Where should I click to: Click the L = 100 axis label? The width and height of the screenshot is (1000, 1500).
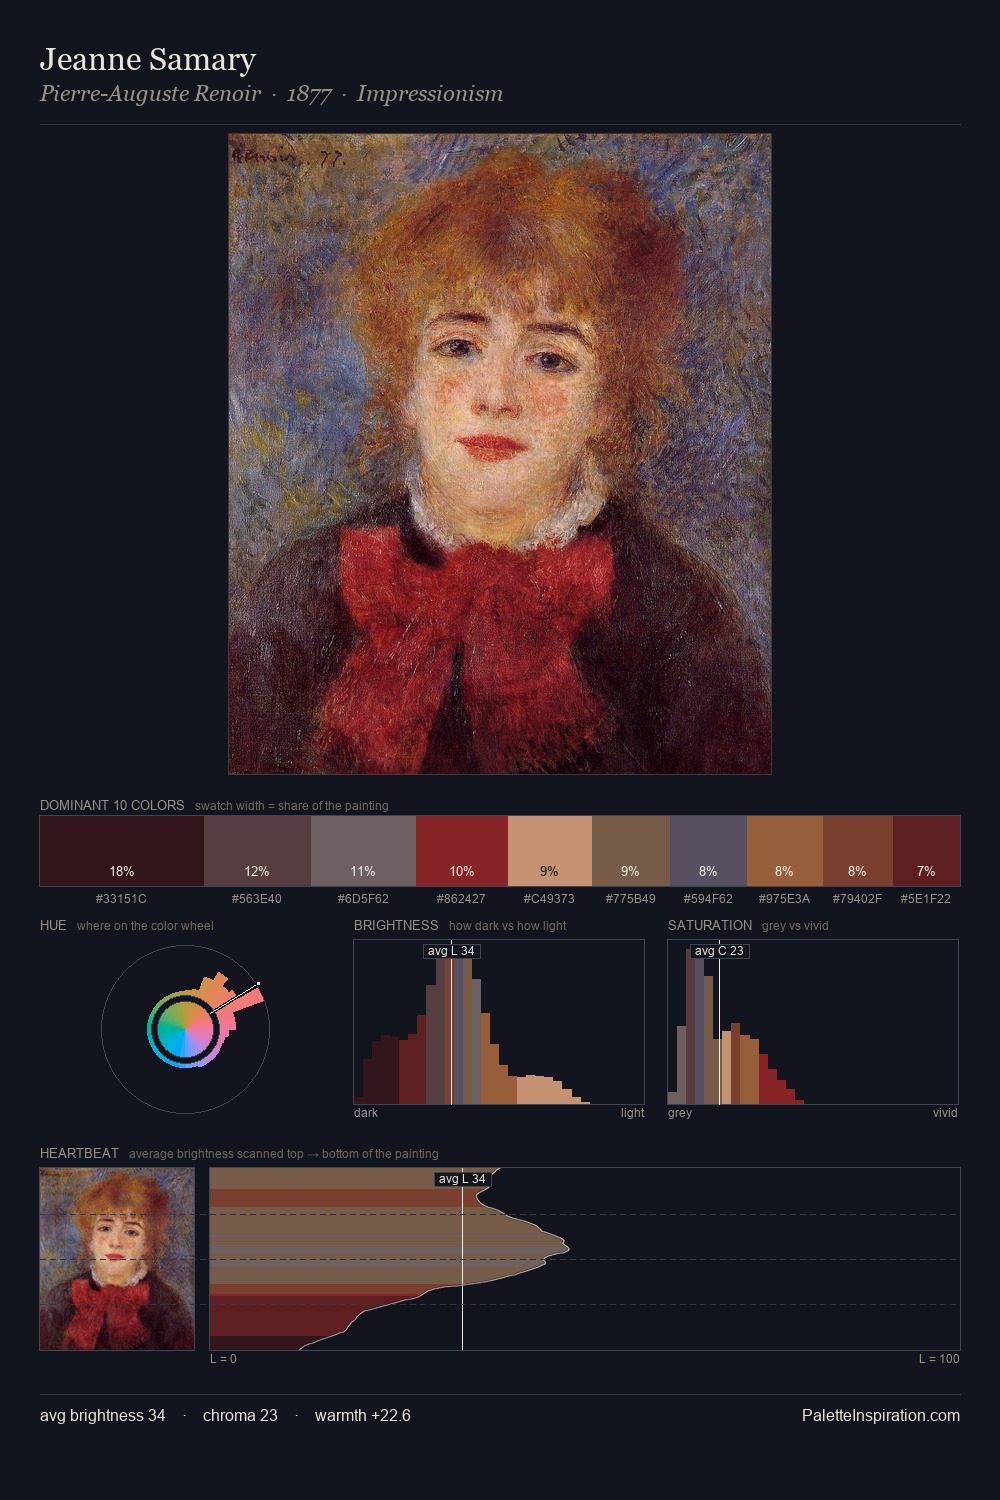point(939,1359)
